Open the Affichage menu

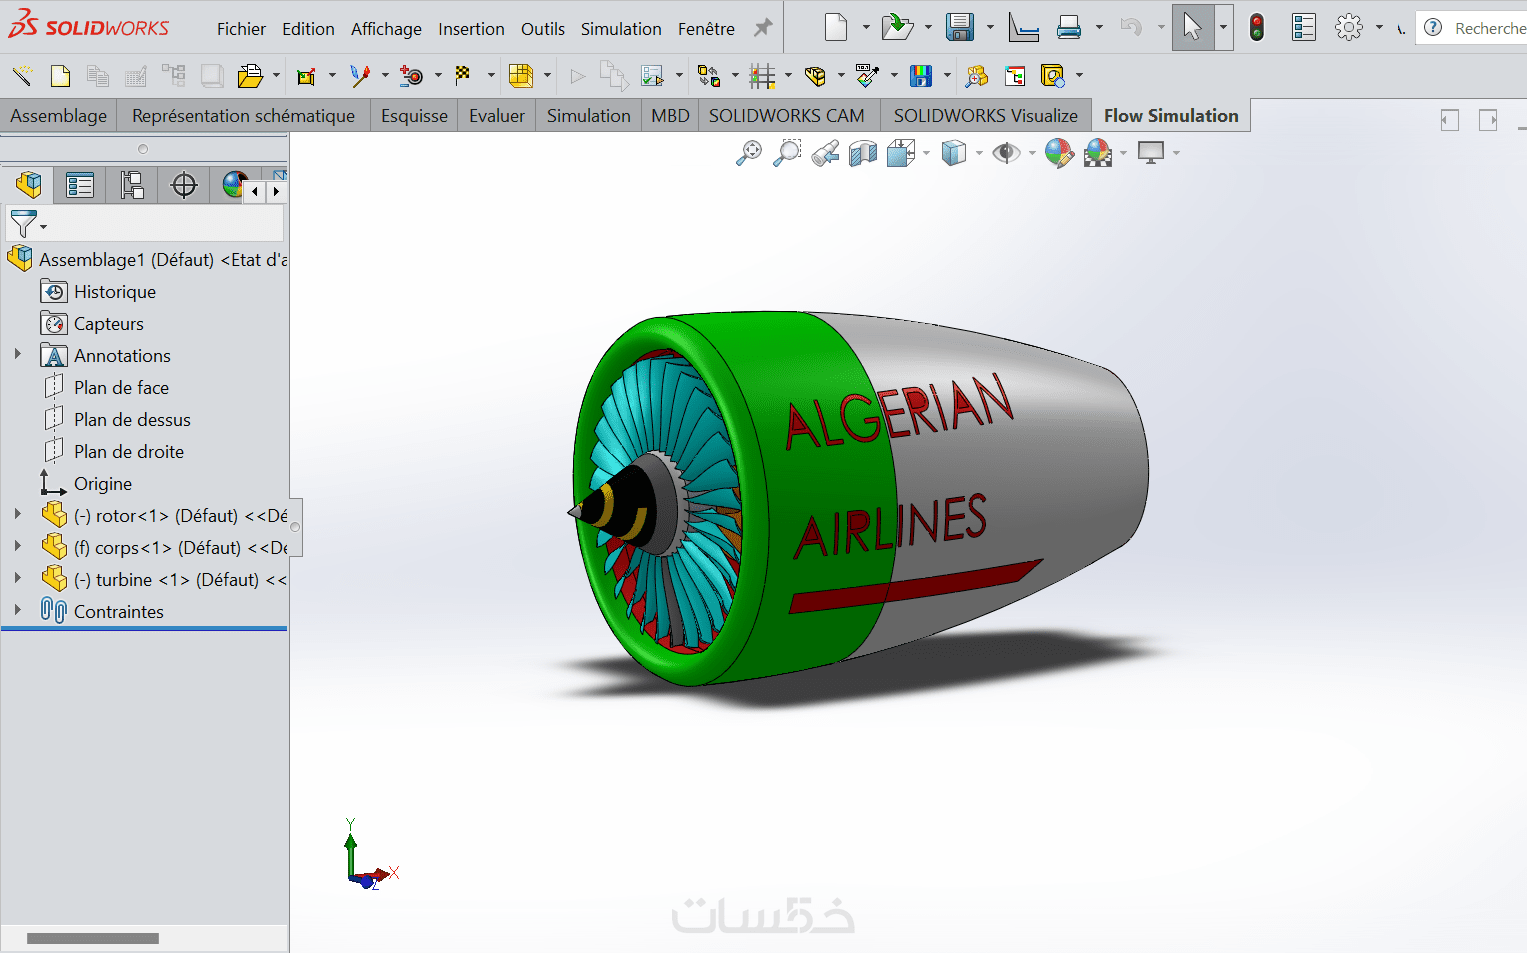tap(386, 29)
